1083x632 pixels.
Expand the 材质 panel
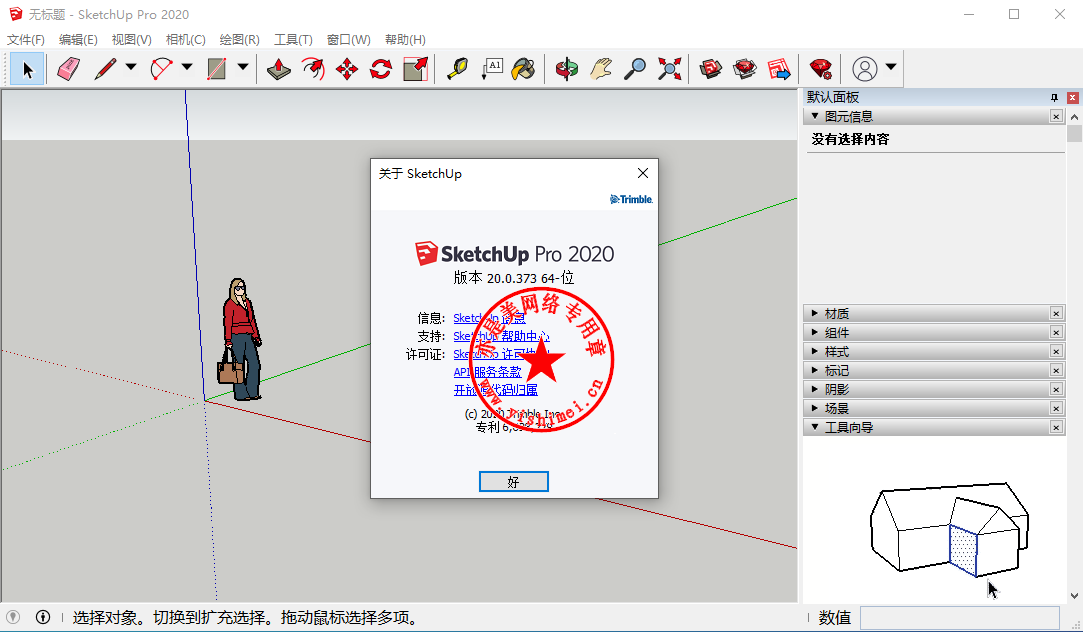pyautogui.click(x=815, y=313)
